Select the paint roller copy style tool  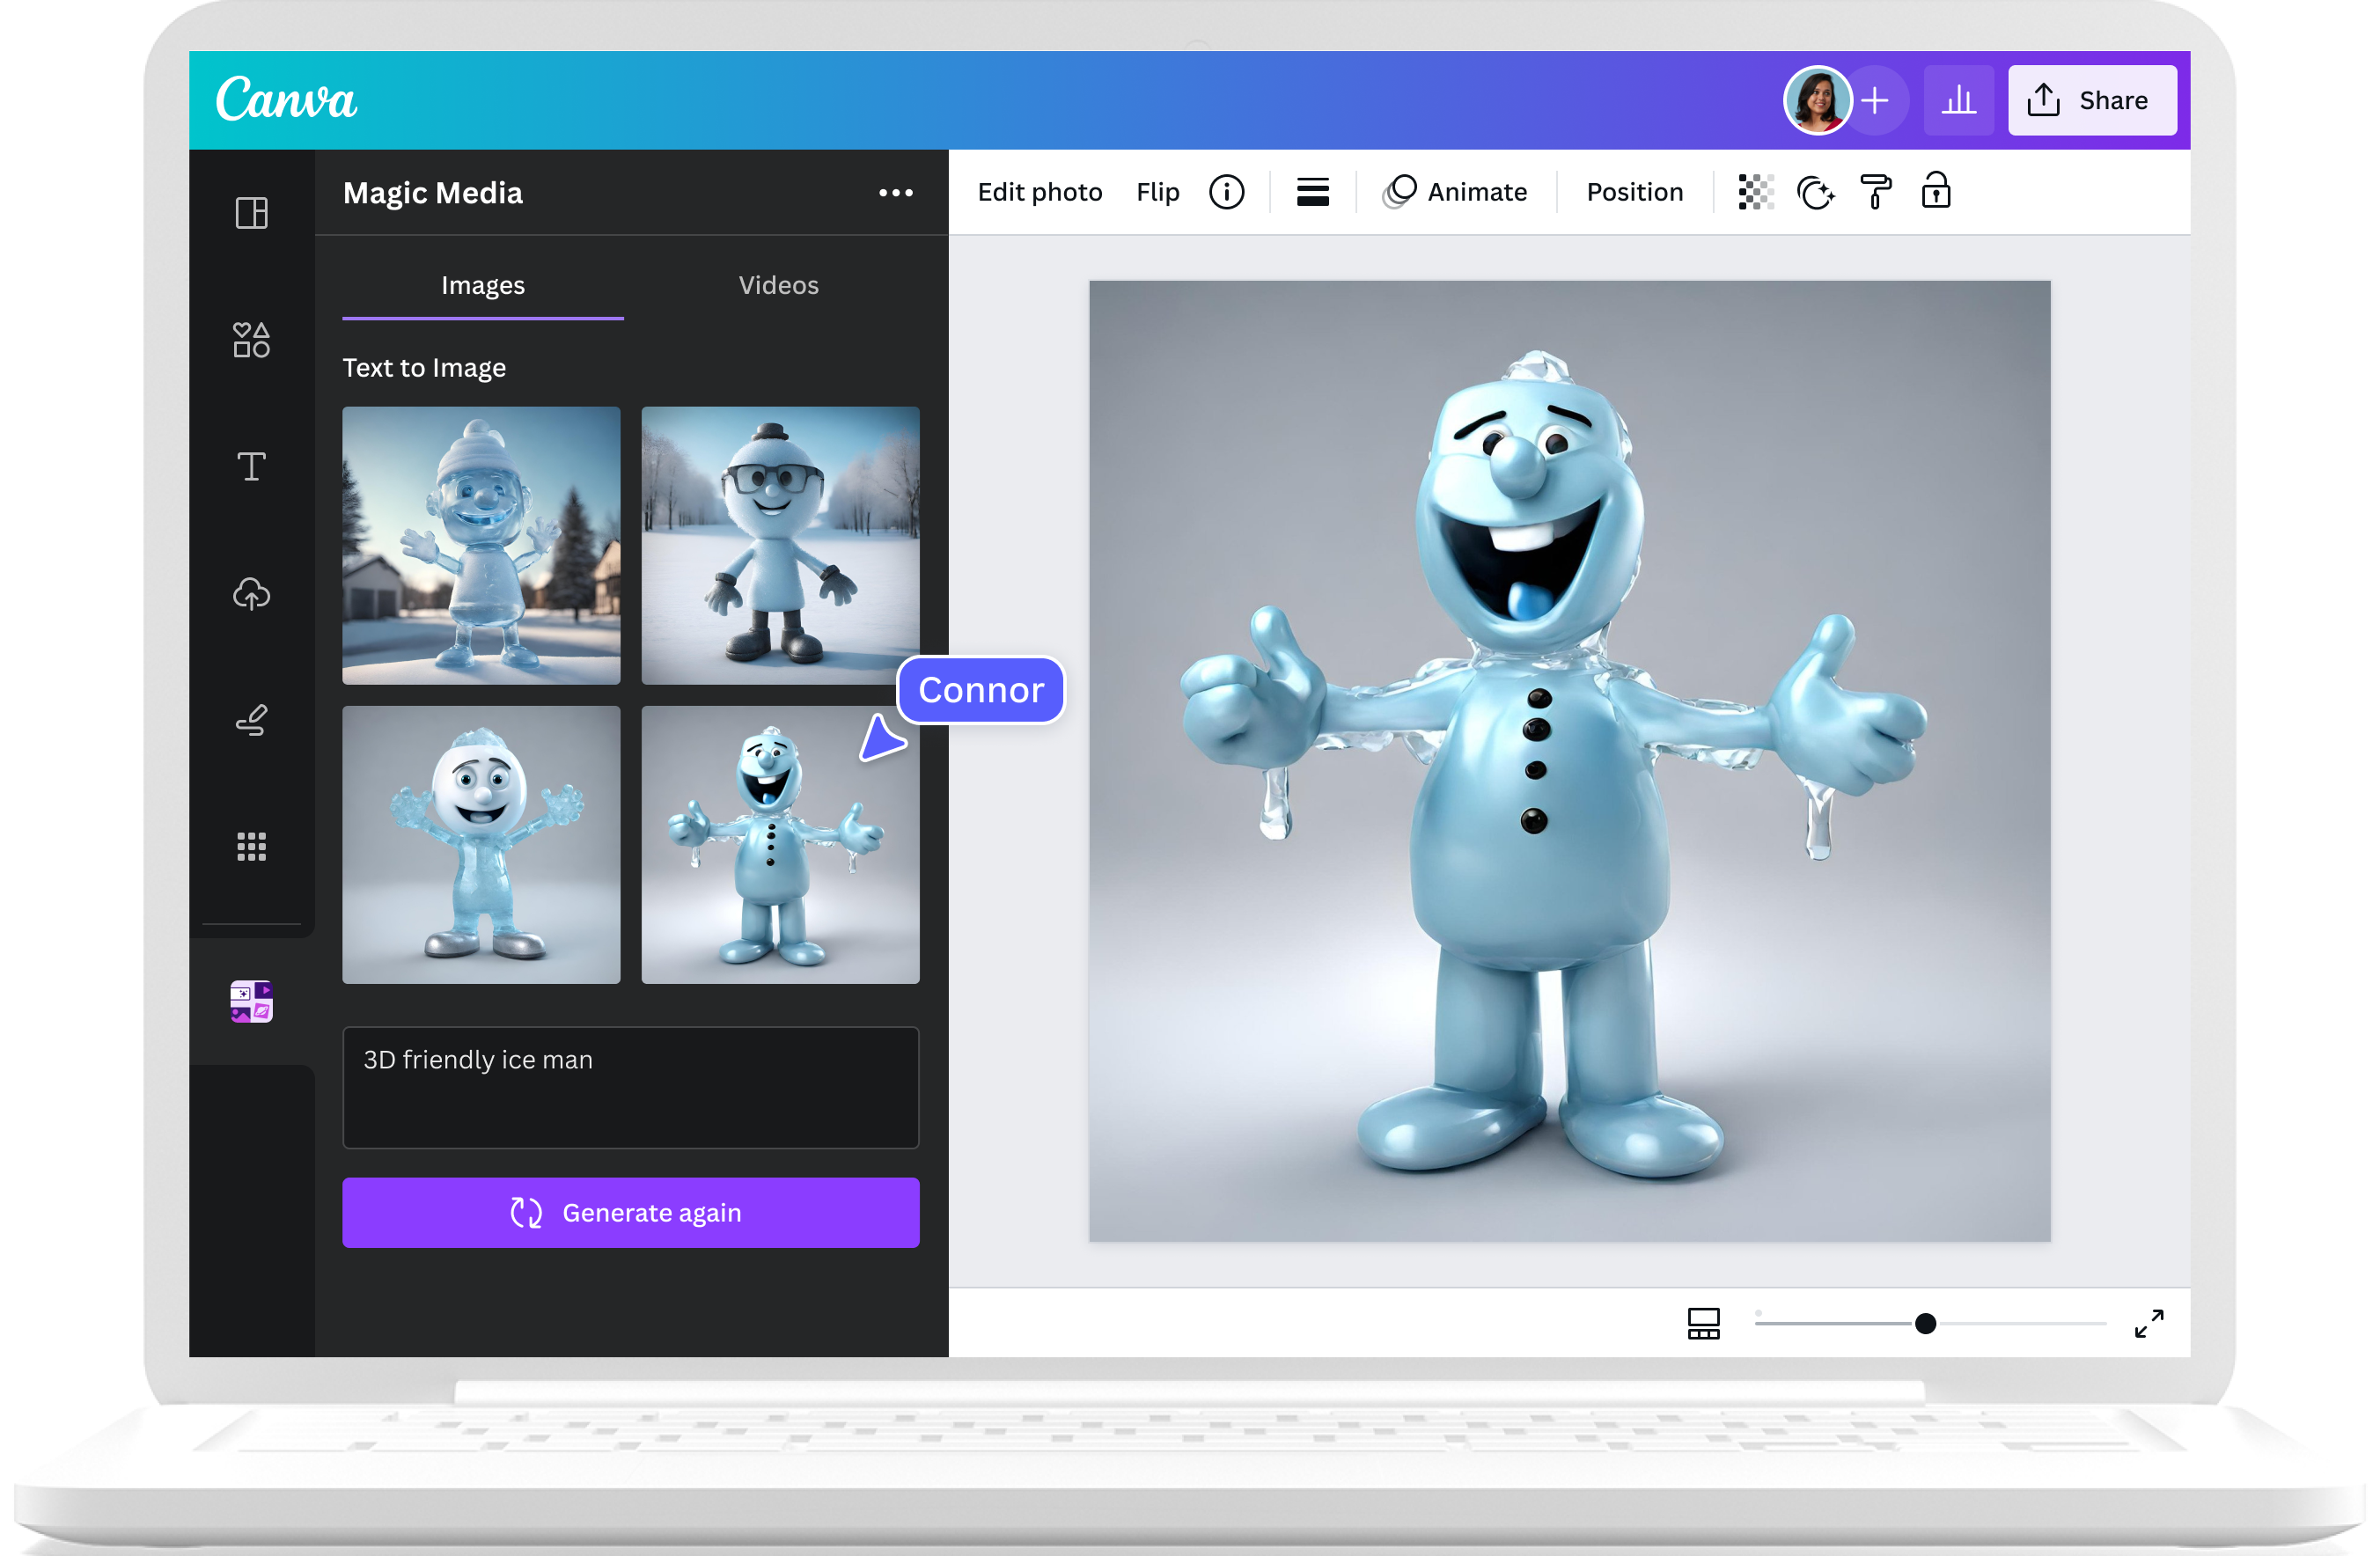(1876, 192)
